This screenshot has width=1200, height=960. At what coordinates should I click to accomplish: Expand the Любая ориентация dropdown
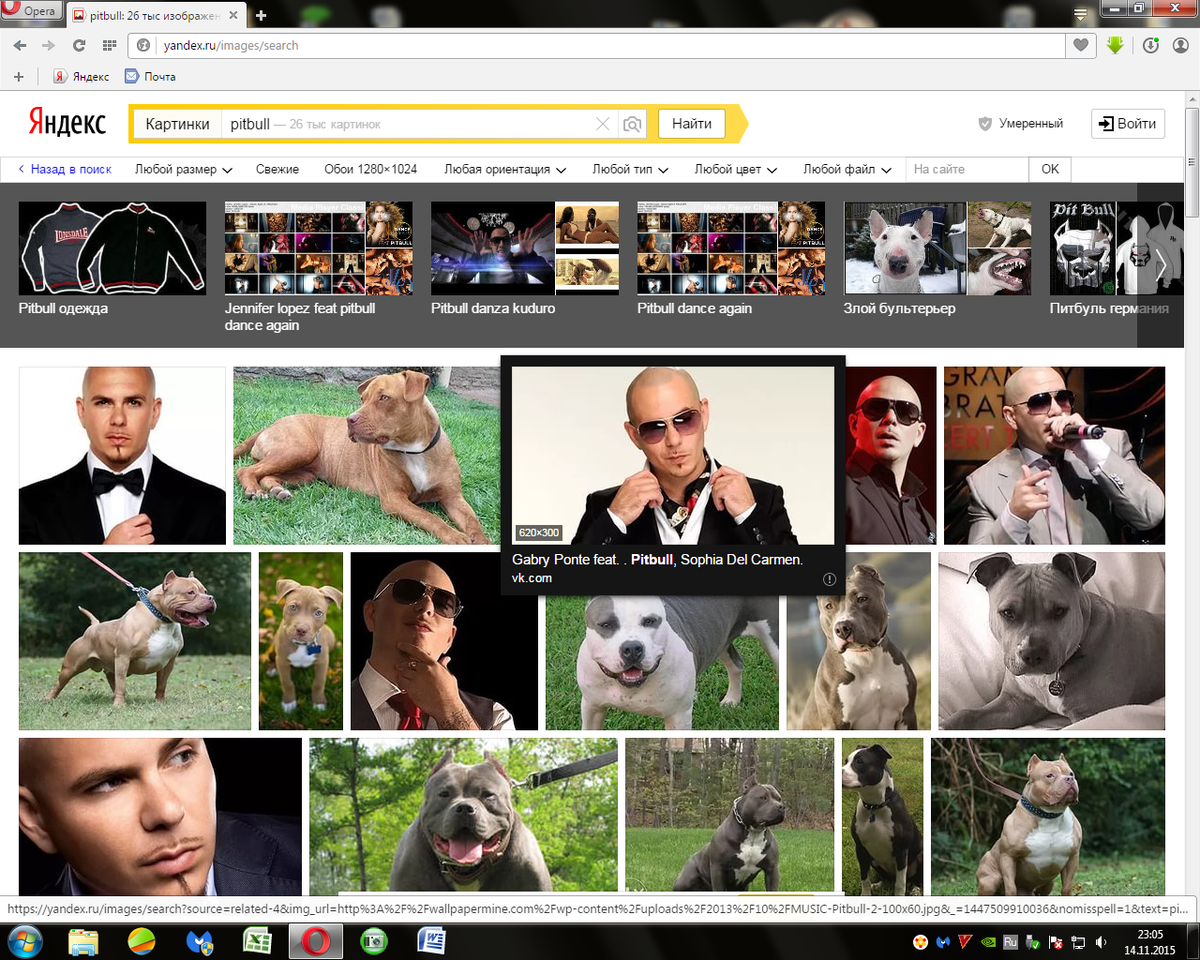pos(505,169)
